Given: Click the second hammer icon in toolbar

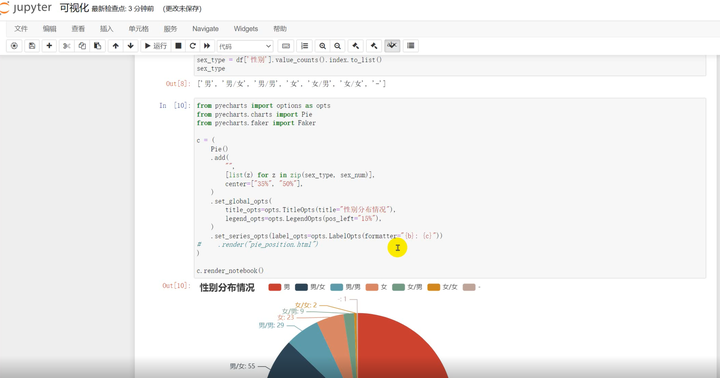Looking at the screenshot, I should 374,46.
